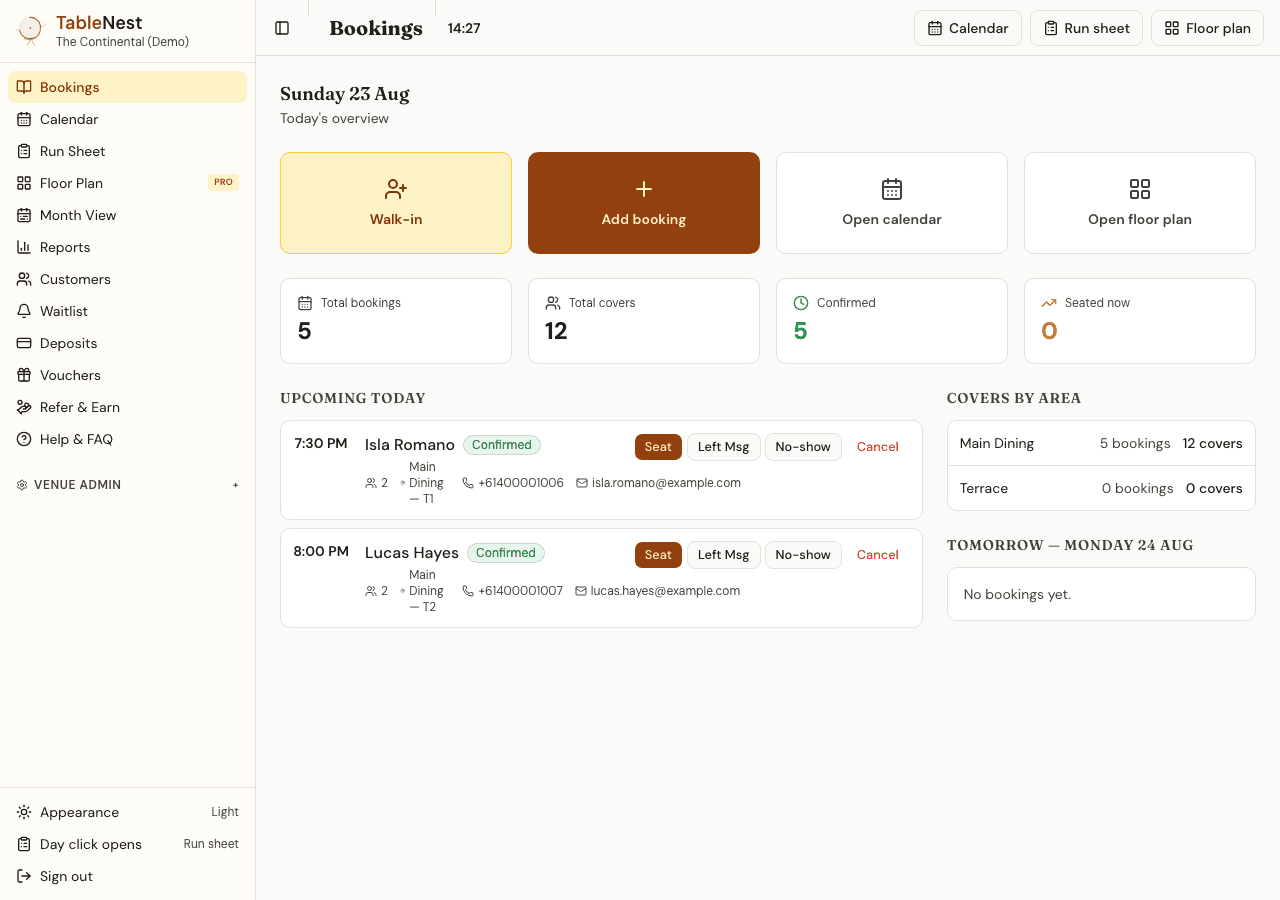Viewport: 1280px width, 900px height.
Task: Expand the Venue Admin section
Action: [127, 485]
